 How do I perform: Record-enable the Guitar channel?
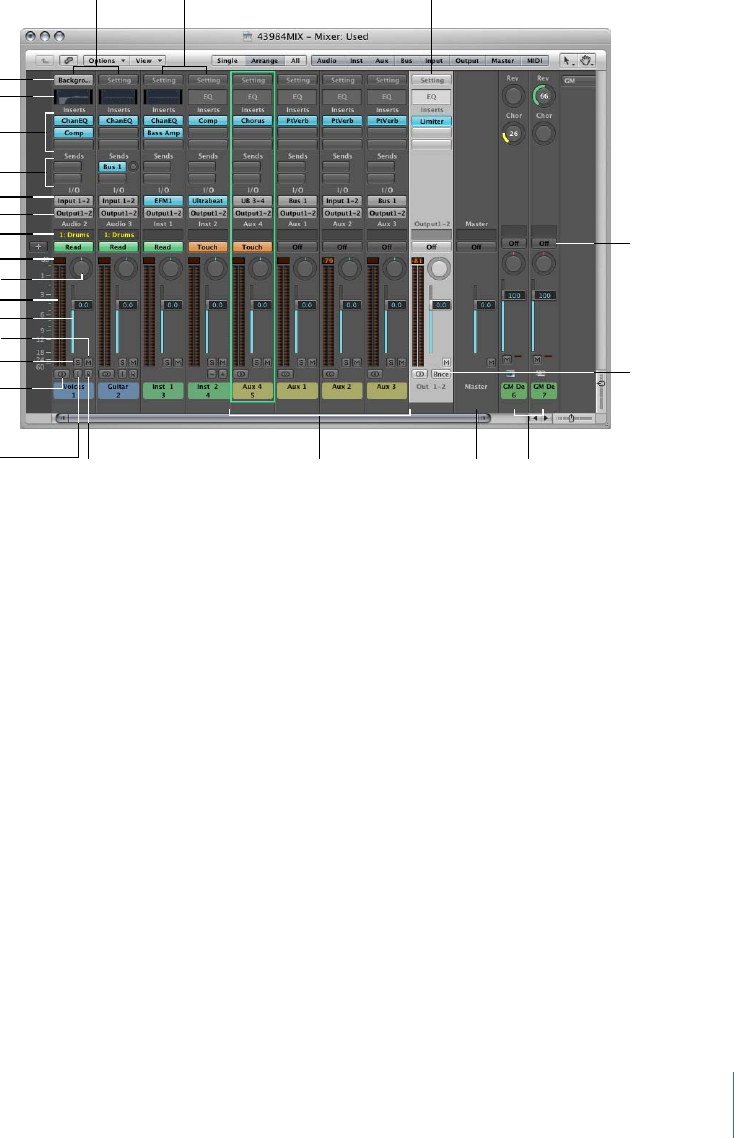(133, 374)
